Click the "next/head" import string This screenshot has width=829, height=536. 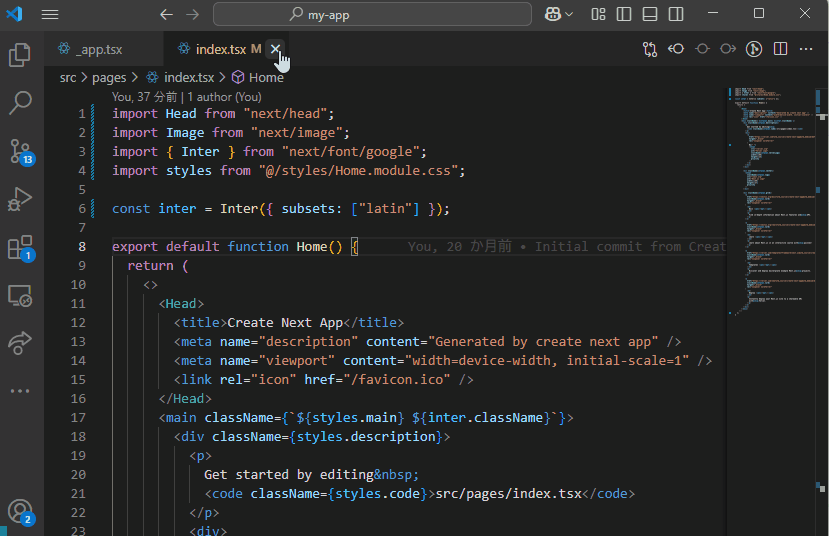[285, 114]
